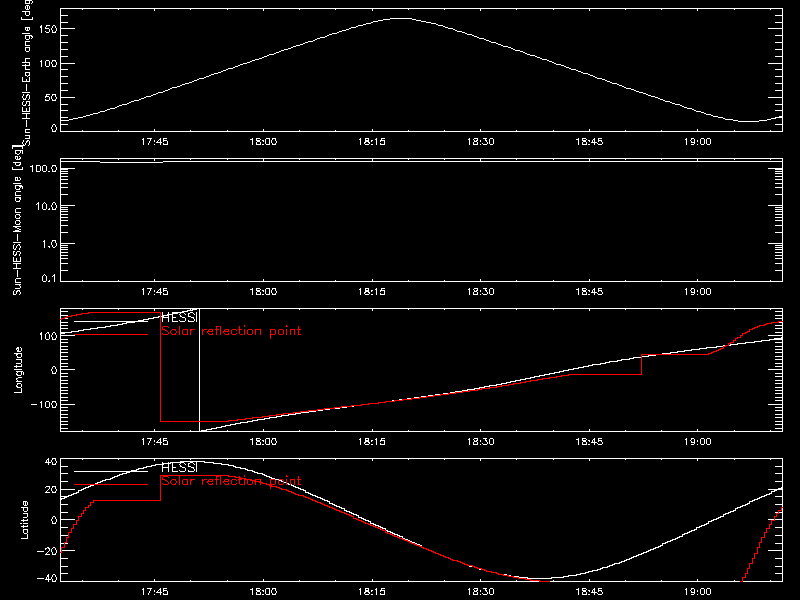This screenshot has height=600, width=800.
Task: Select 18:15 time label under Moon angle plot
Action: [x=371, y=292]
